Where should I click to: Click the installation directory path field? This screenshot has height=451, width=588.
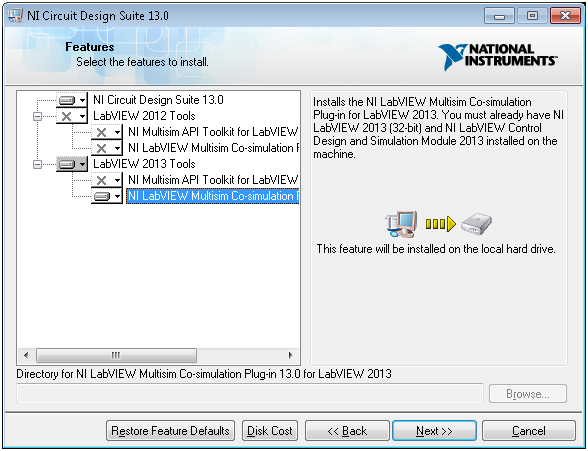[x=250, y=393]
